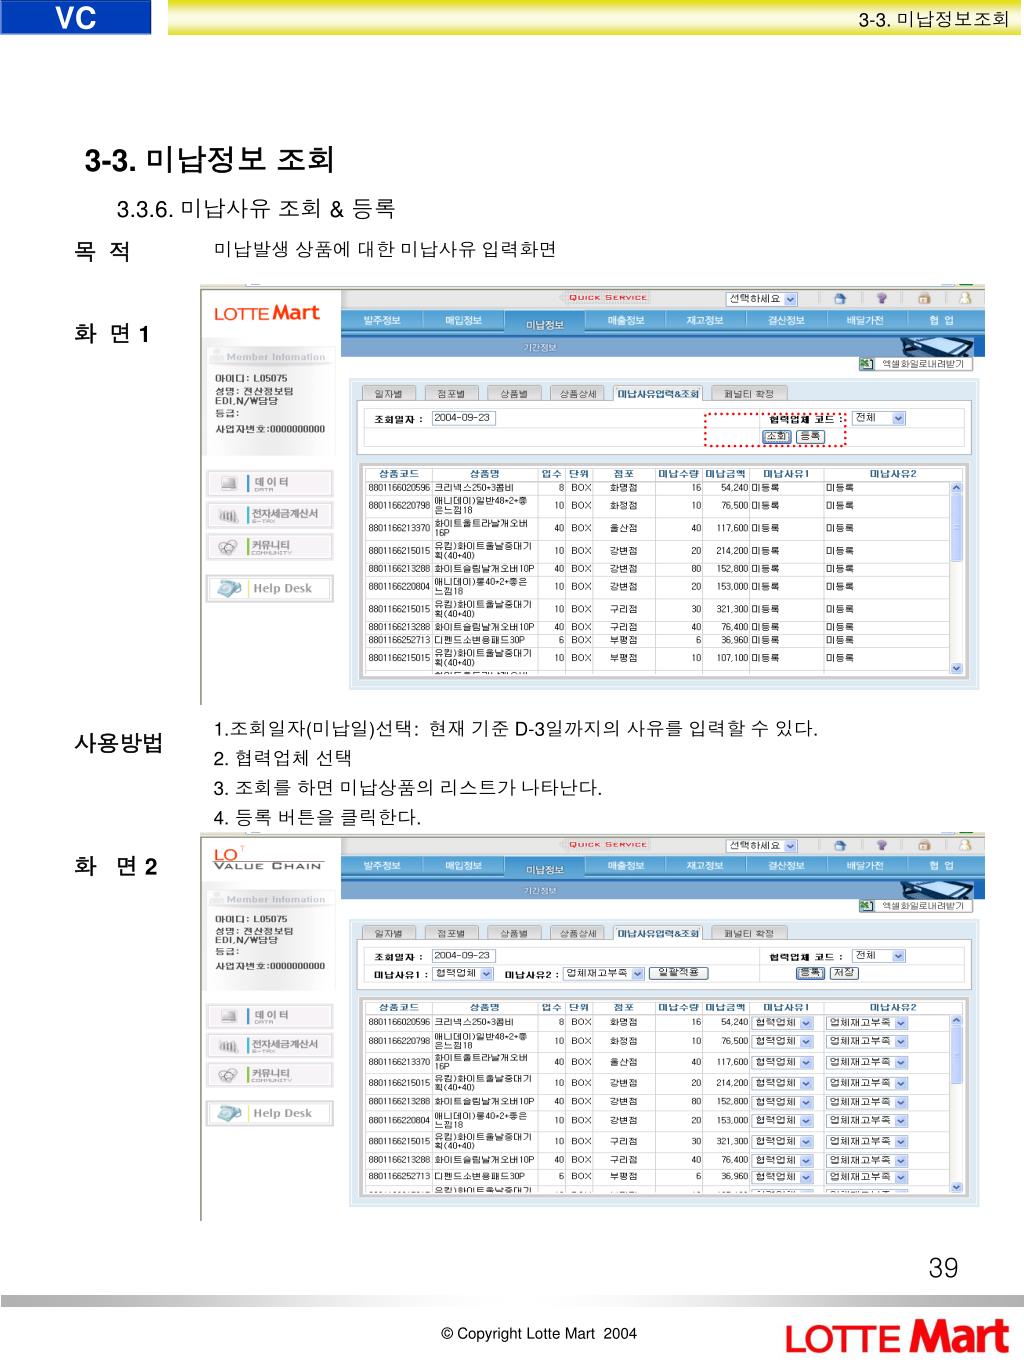Screen dimensions: 1024x1365
Task: Click 조회 button in screen 1
Action: (x=777, y=437)
